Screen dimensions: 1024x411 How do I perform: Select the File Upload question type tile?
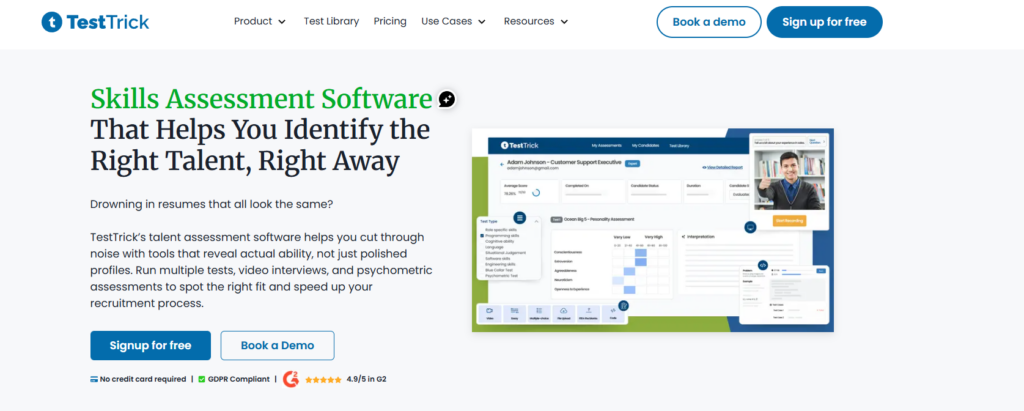pos(564,314)
